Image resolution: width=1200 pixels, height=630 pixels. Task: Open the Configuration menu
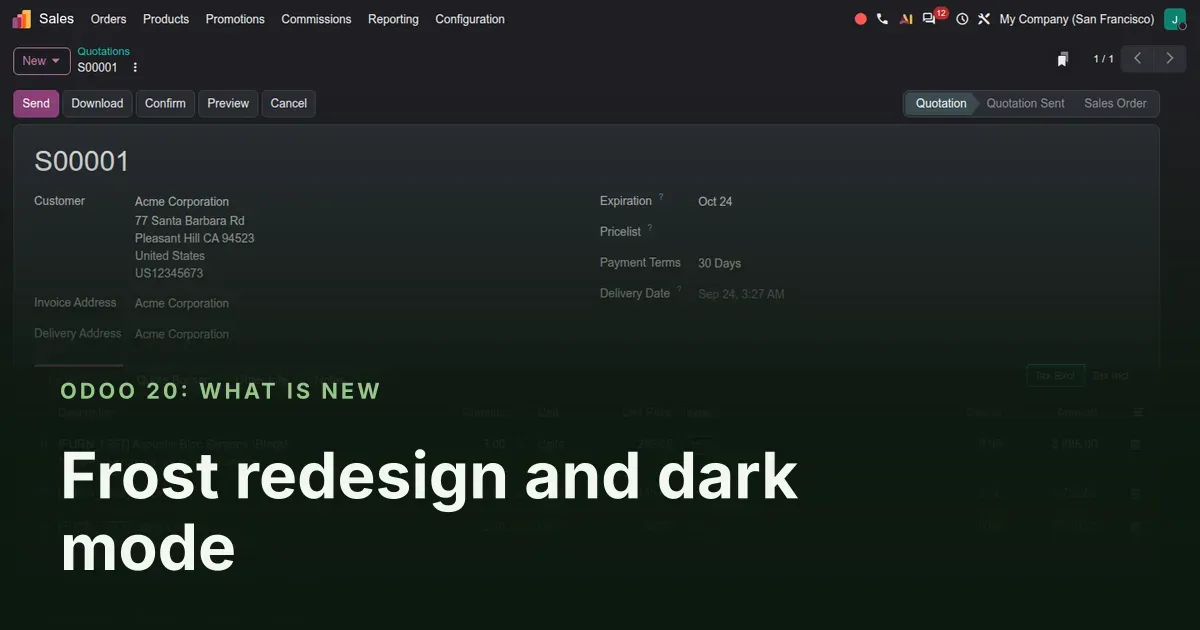[470, 19]
